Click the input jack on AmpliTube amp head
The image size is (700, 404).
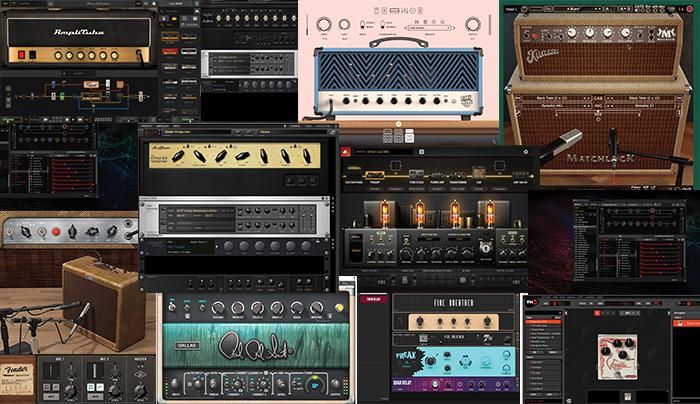pyautogui.click(x=140, y=54)
